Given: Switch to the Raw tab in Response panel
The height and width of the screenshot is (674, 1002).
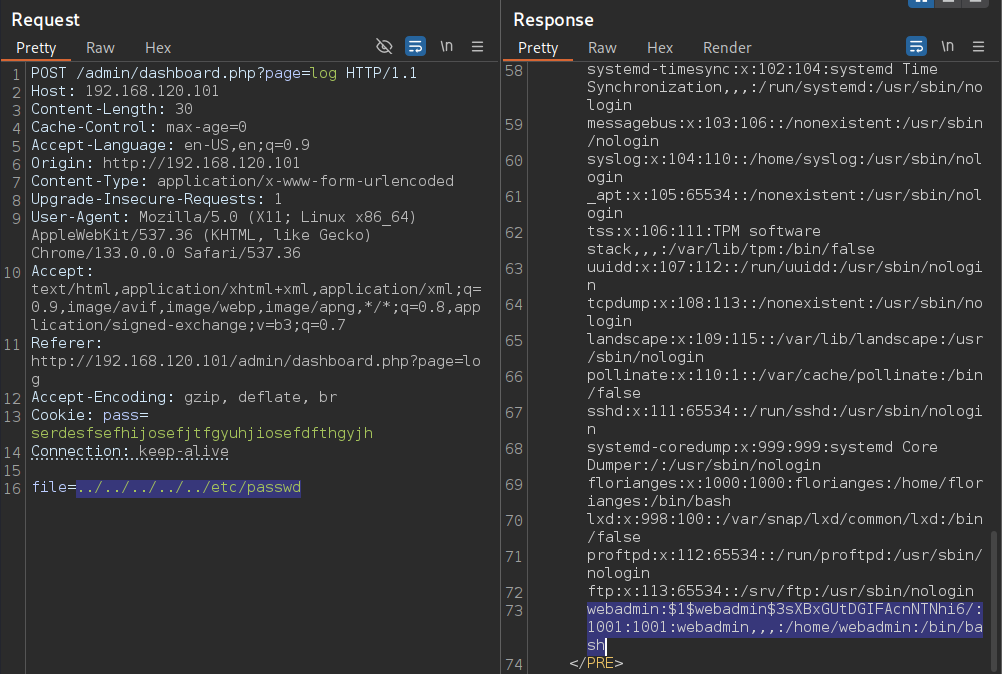Looking at the screenshot, I should coord(602,48).
